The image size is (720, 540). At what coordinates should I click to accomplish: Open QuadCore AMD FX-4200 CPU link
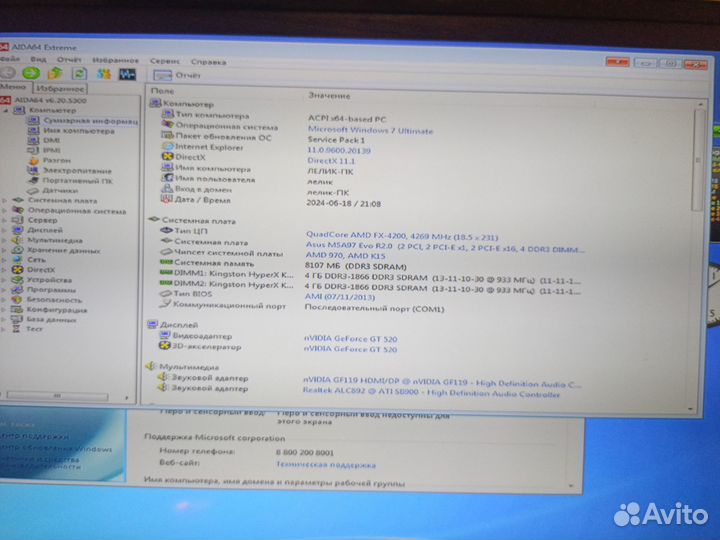pyautogui.click(x=402, y=236)
